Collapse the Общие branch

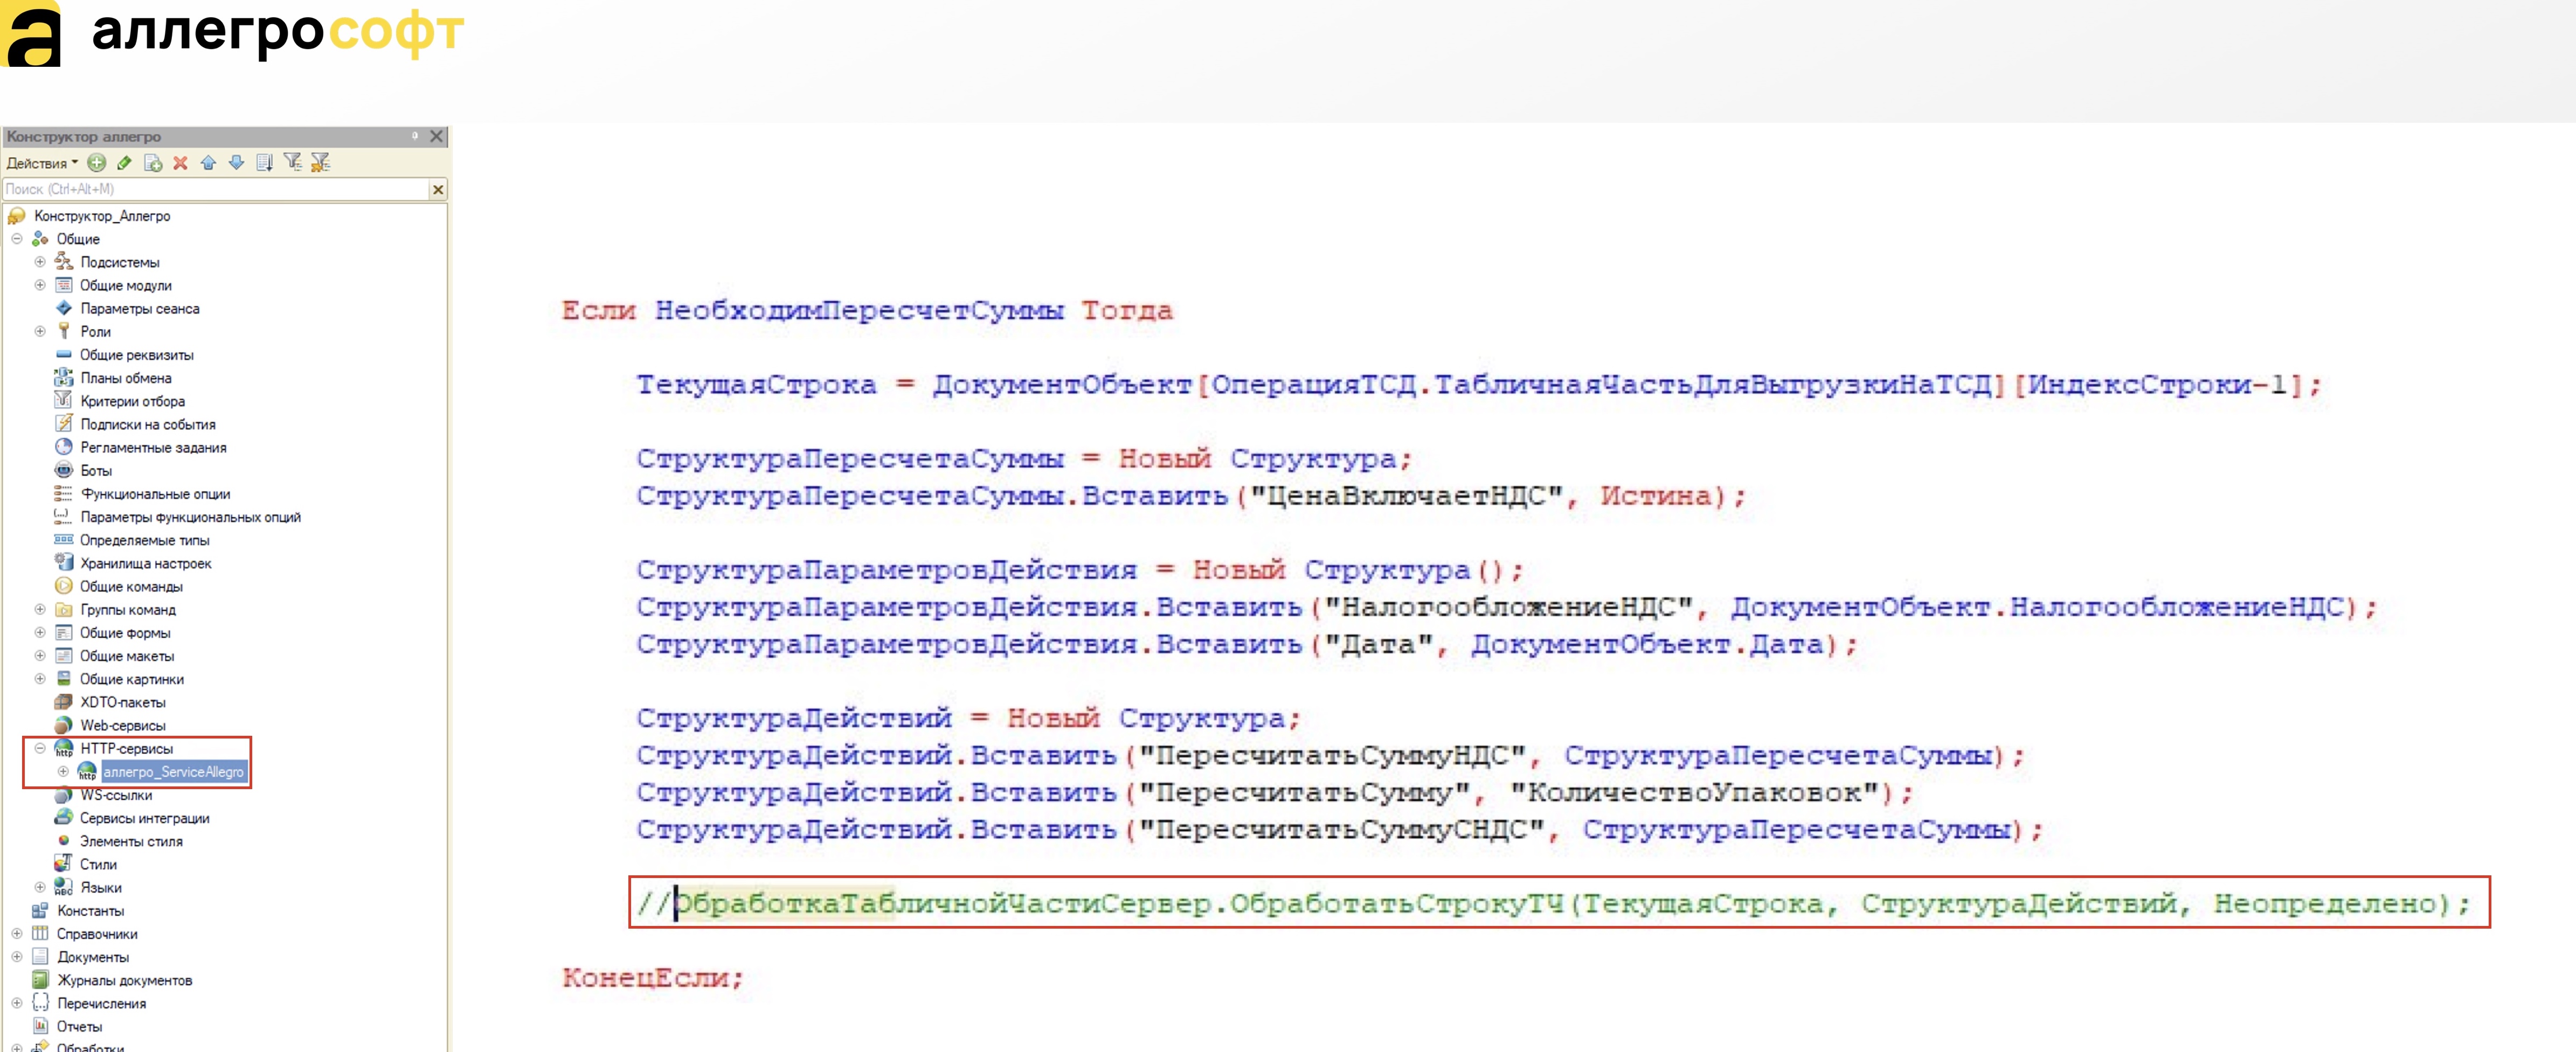tap(17, 239)
